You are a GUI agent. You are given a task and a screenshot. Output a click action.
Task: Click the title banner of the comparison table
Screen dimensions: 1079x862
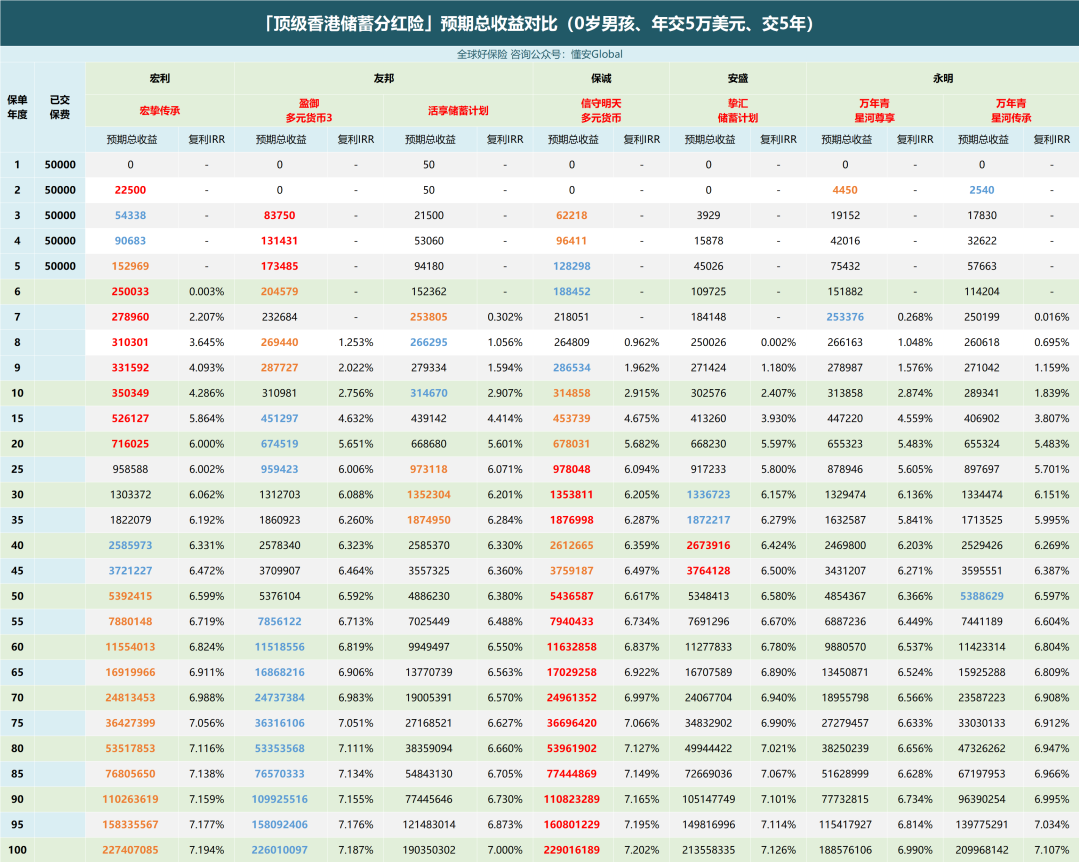[539, 22]
